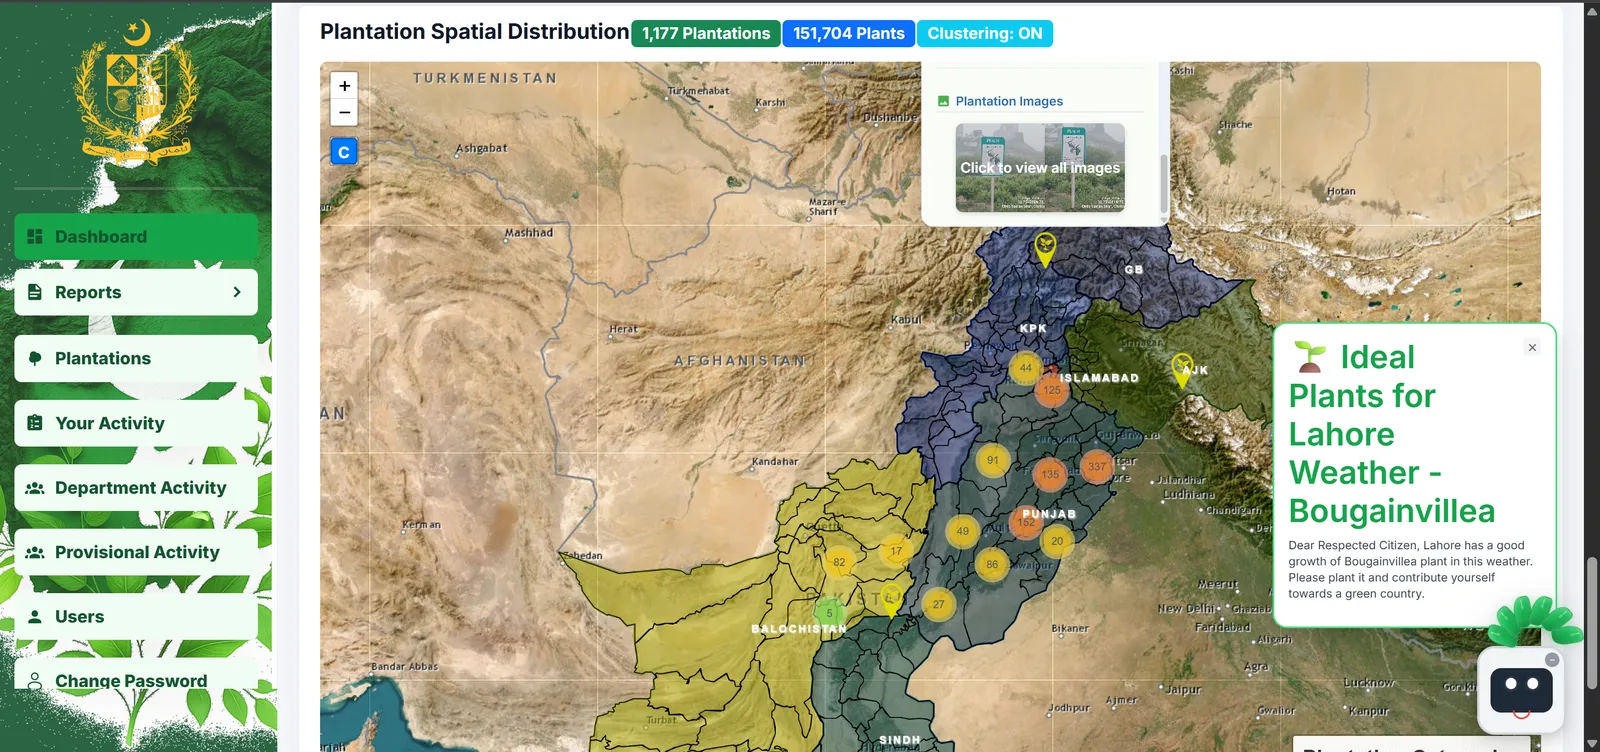1600x752 pixels.
Task: Click the Provisional Activity people icon
Action: tap(35, 552)
